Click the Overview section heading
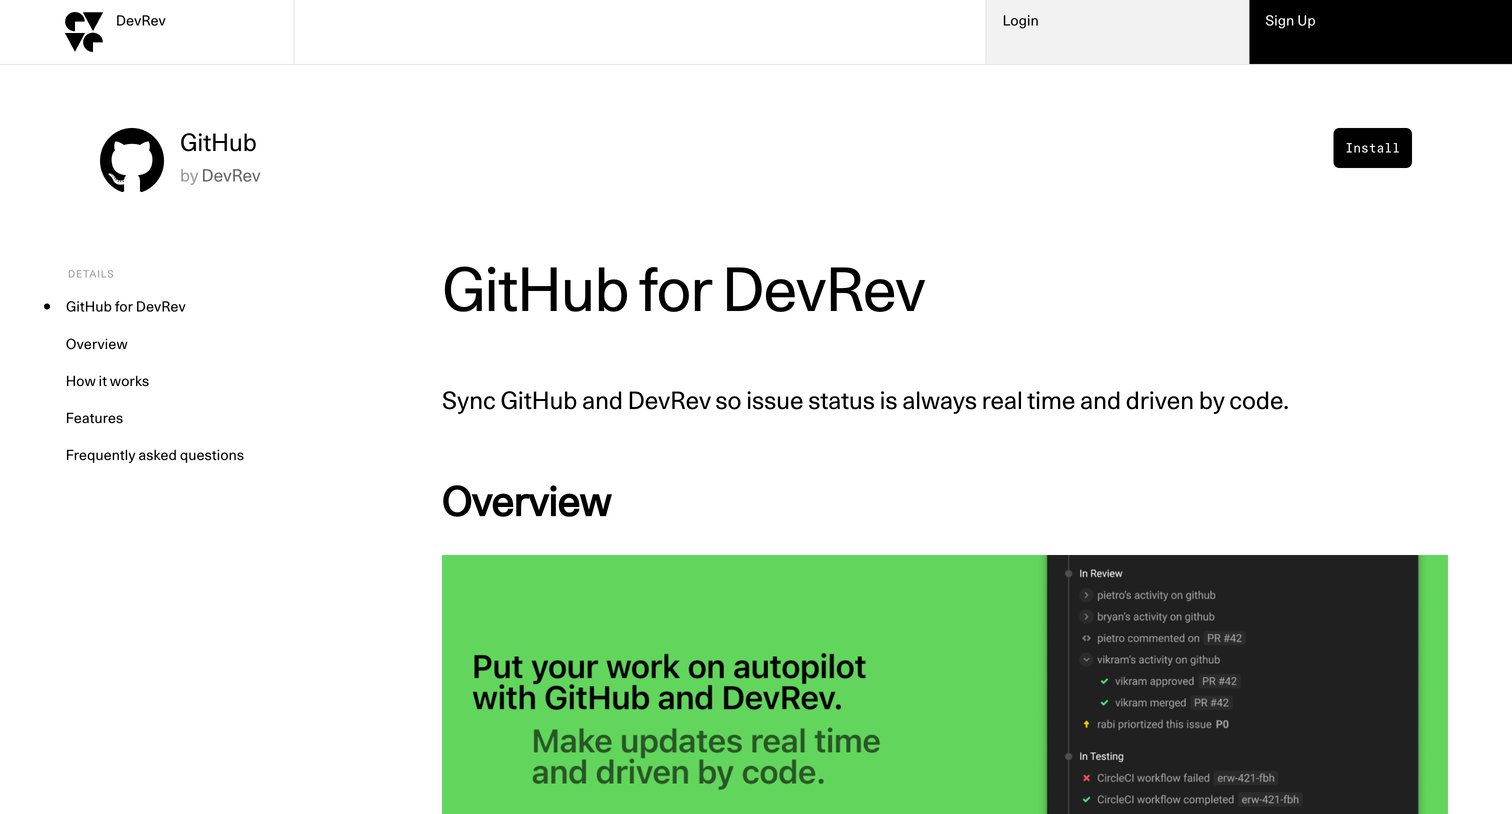The image size is (1512, 814). (526, 502)
